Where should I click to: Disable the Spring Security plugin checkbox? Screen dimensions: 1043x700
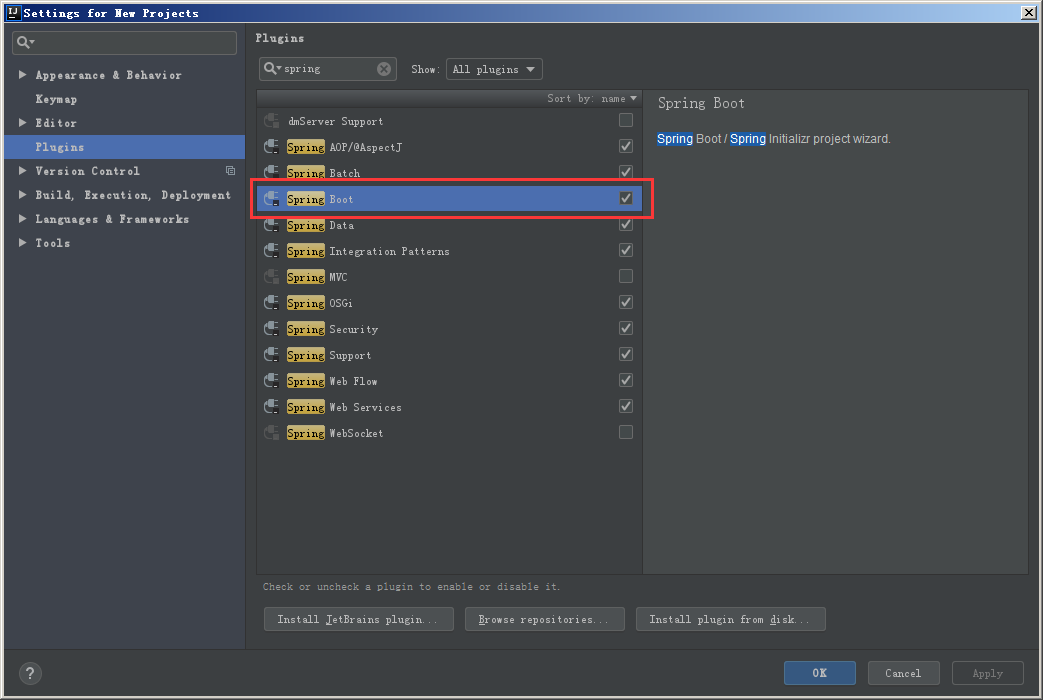626,328
